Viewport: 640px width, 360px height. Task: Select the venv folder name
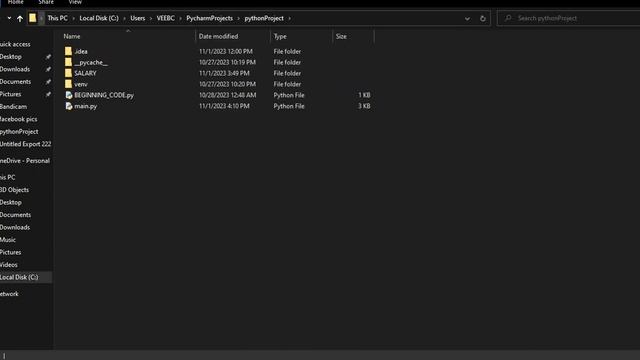[x=81, y=84]
